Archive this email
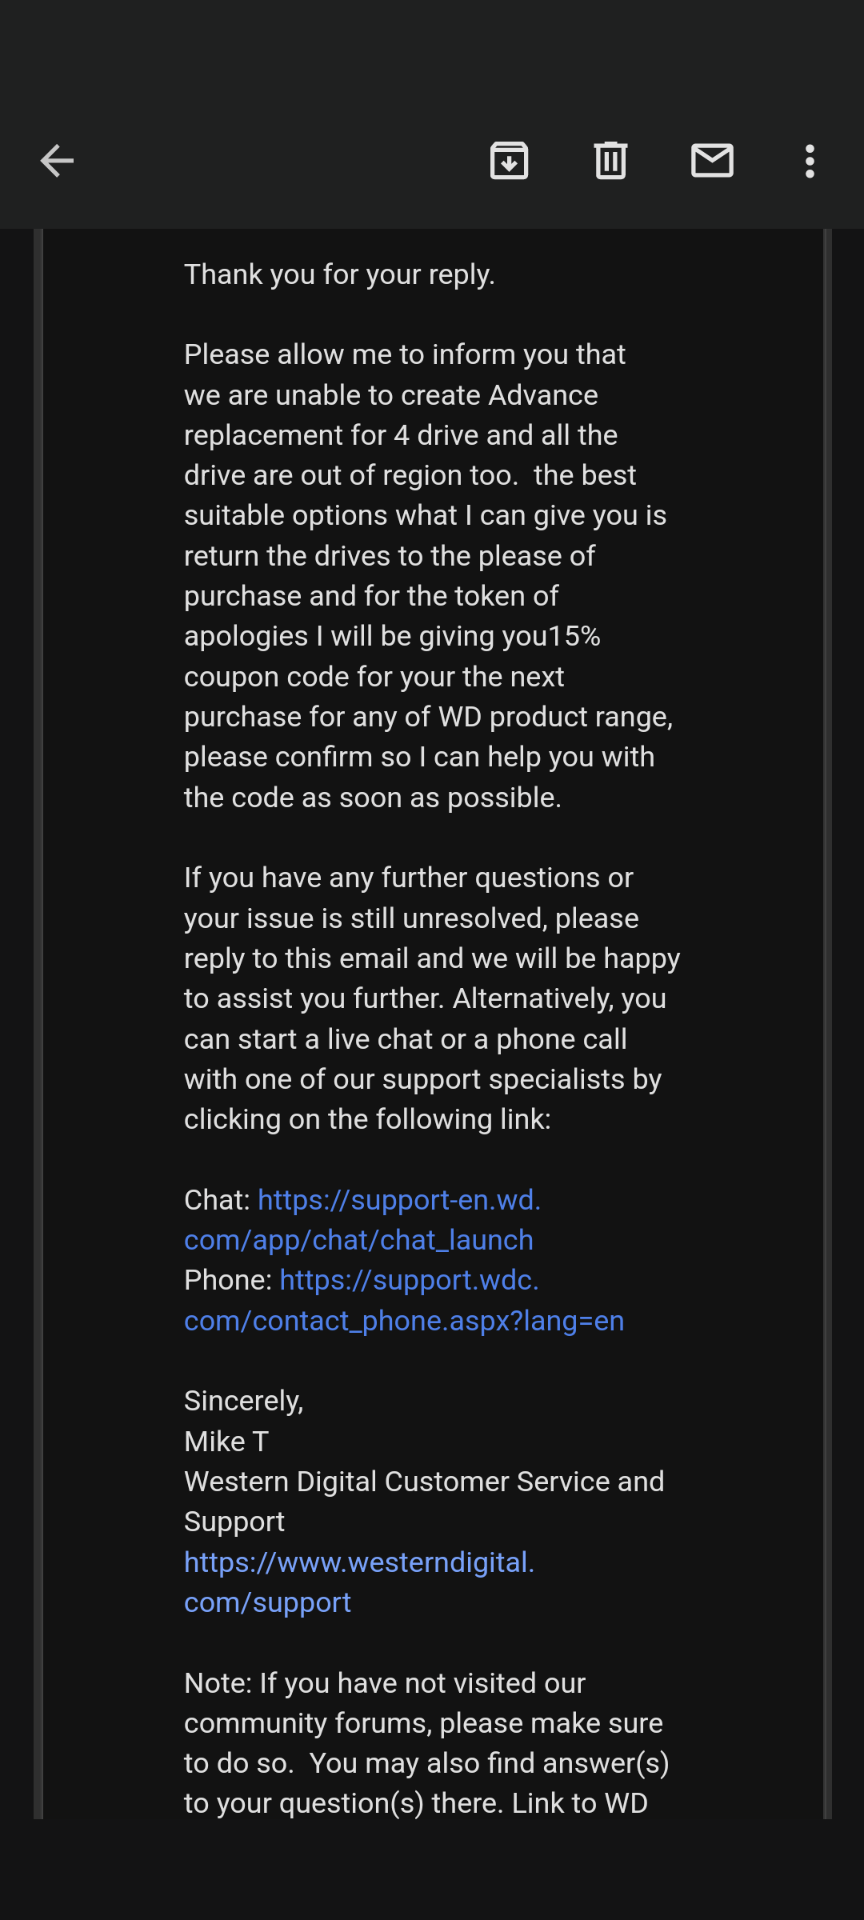864x1920 pixels. (509, 160)
